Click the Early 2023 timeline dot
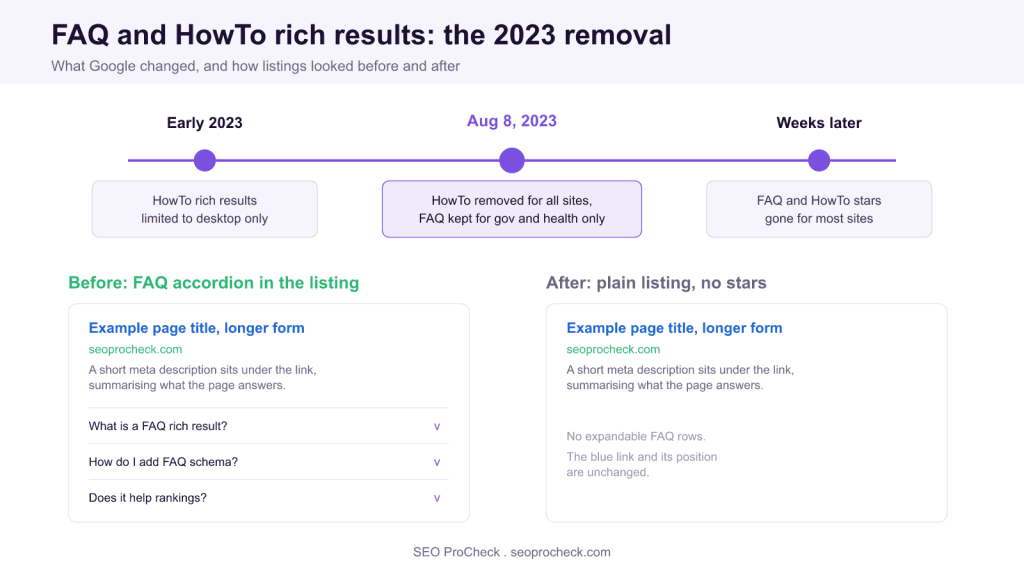The width and height of the screenshot is (1024, 576). [204, 160]
